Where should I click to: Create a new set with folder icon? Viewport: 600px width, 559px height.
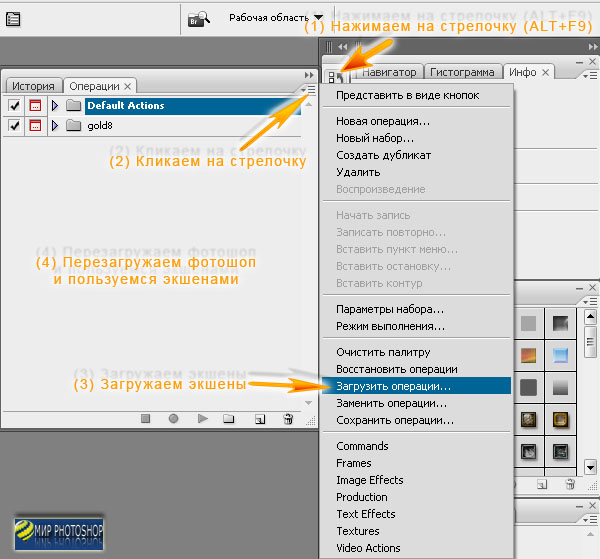pos(229,419)
